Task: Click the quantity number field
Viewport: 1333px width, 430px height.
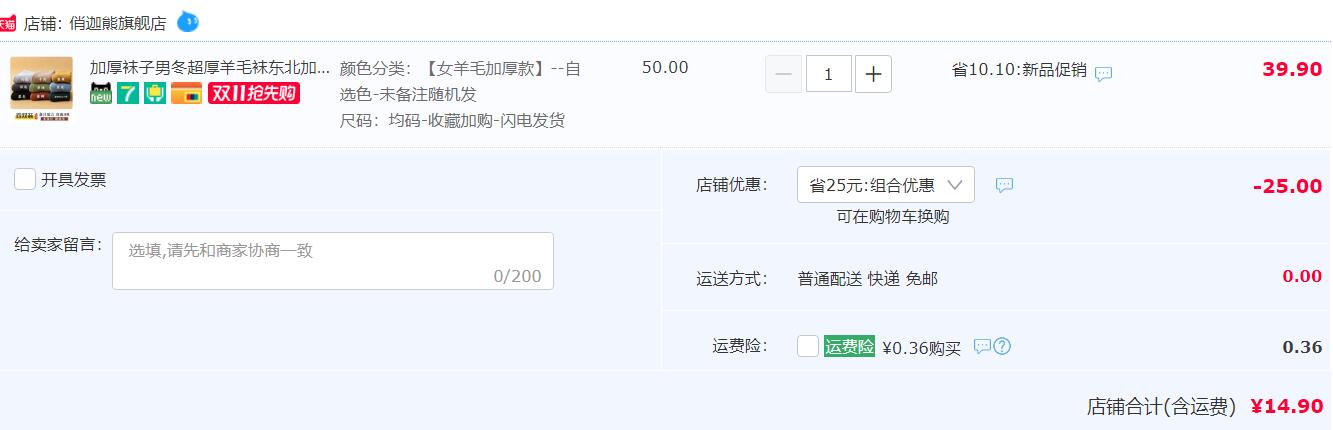Action: click(829, 74)
